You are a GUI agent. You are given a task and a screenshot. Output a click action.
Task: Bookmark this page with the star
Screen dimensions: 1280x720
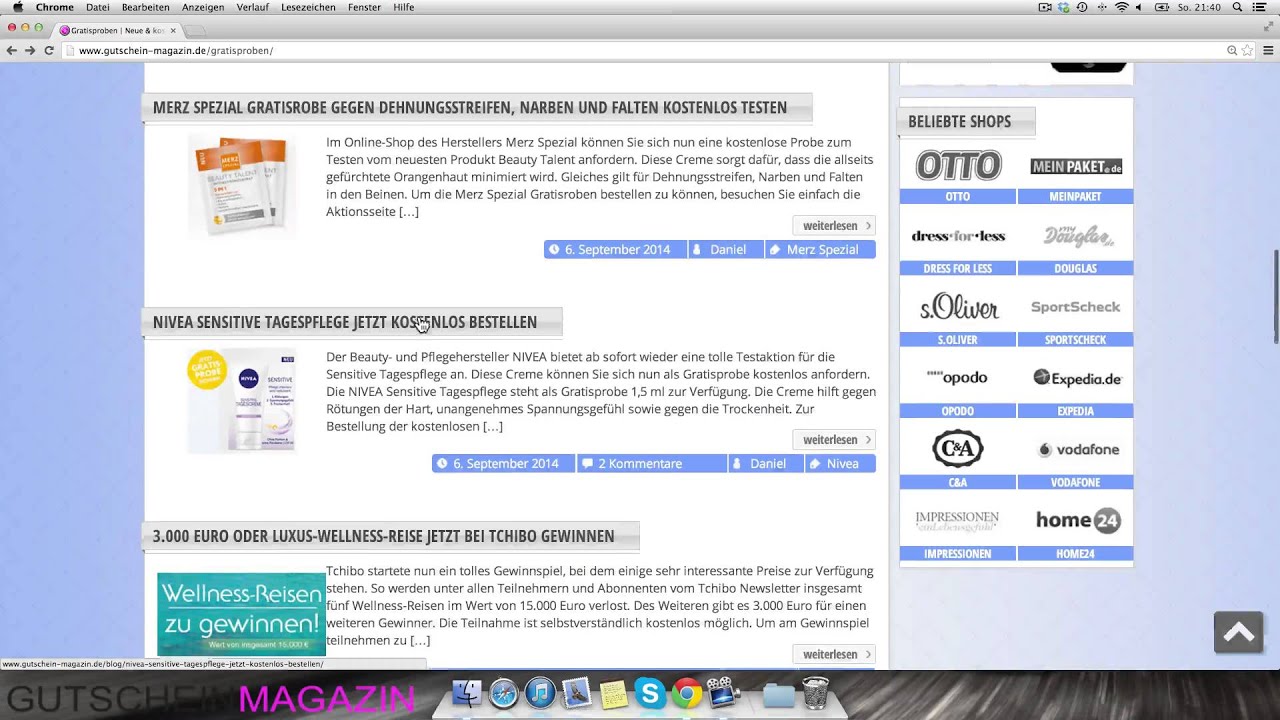(1247, 50)
